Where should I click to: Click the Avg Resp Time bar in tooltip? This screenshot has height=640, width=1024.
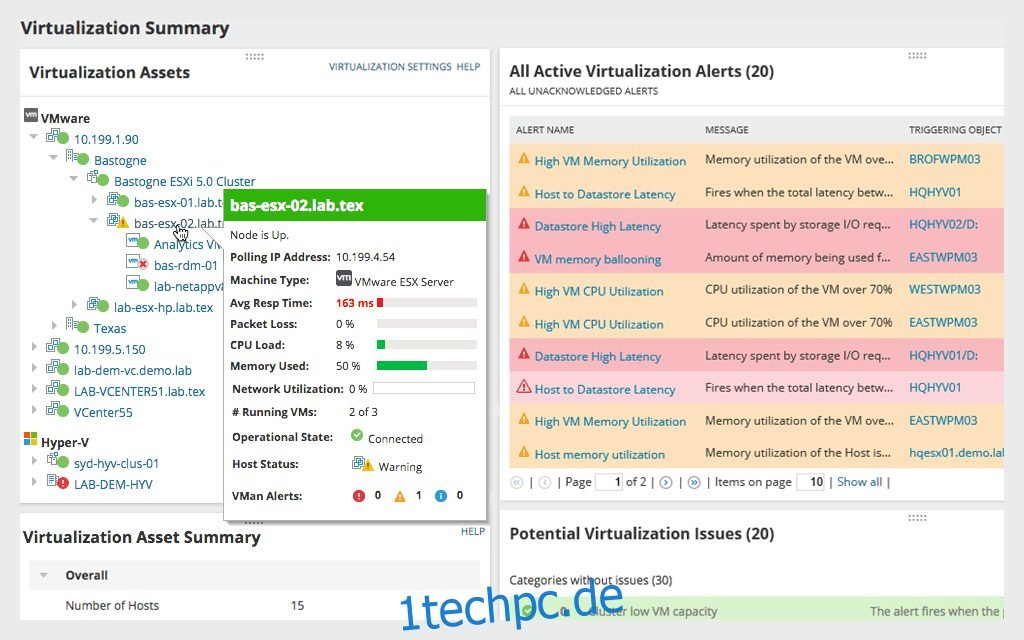coord(426,302)
